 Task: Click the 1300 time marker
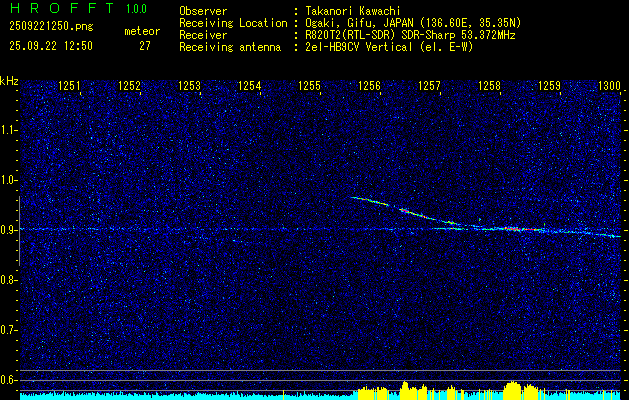coord(609,86)
